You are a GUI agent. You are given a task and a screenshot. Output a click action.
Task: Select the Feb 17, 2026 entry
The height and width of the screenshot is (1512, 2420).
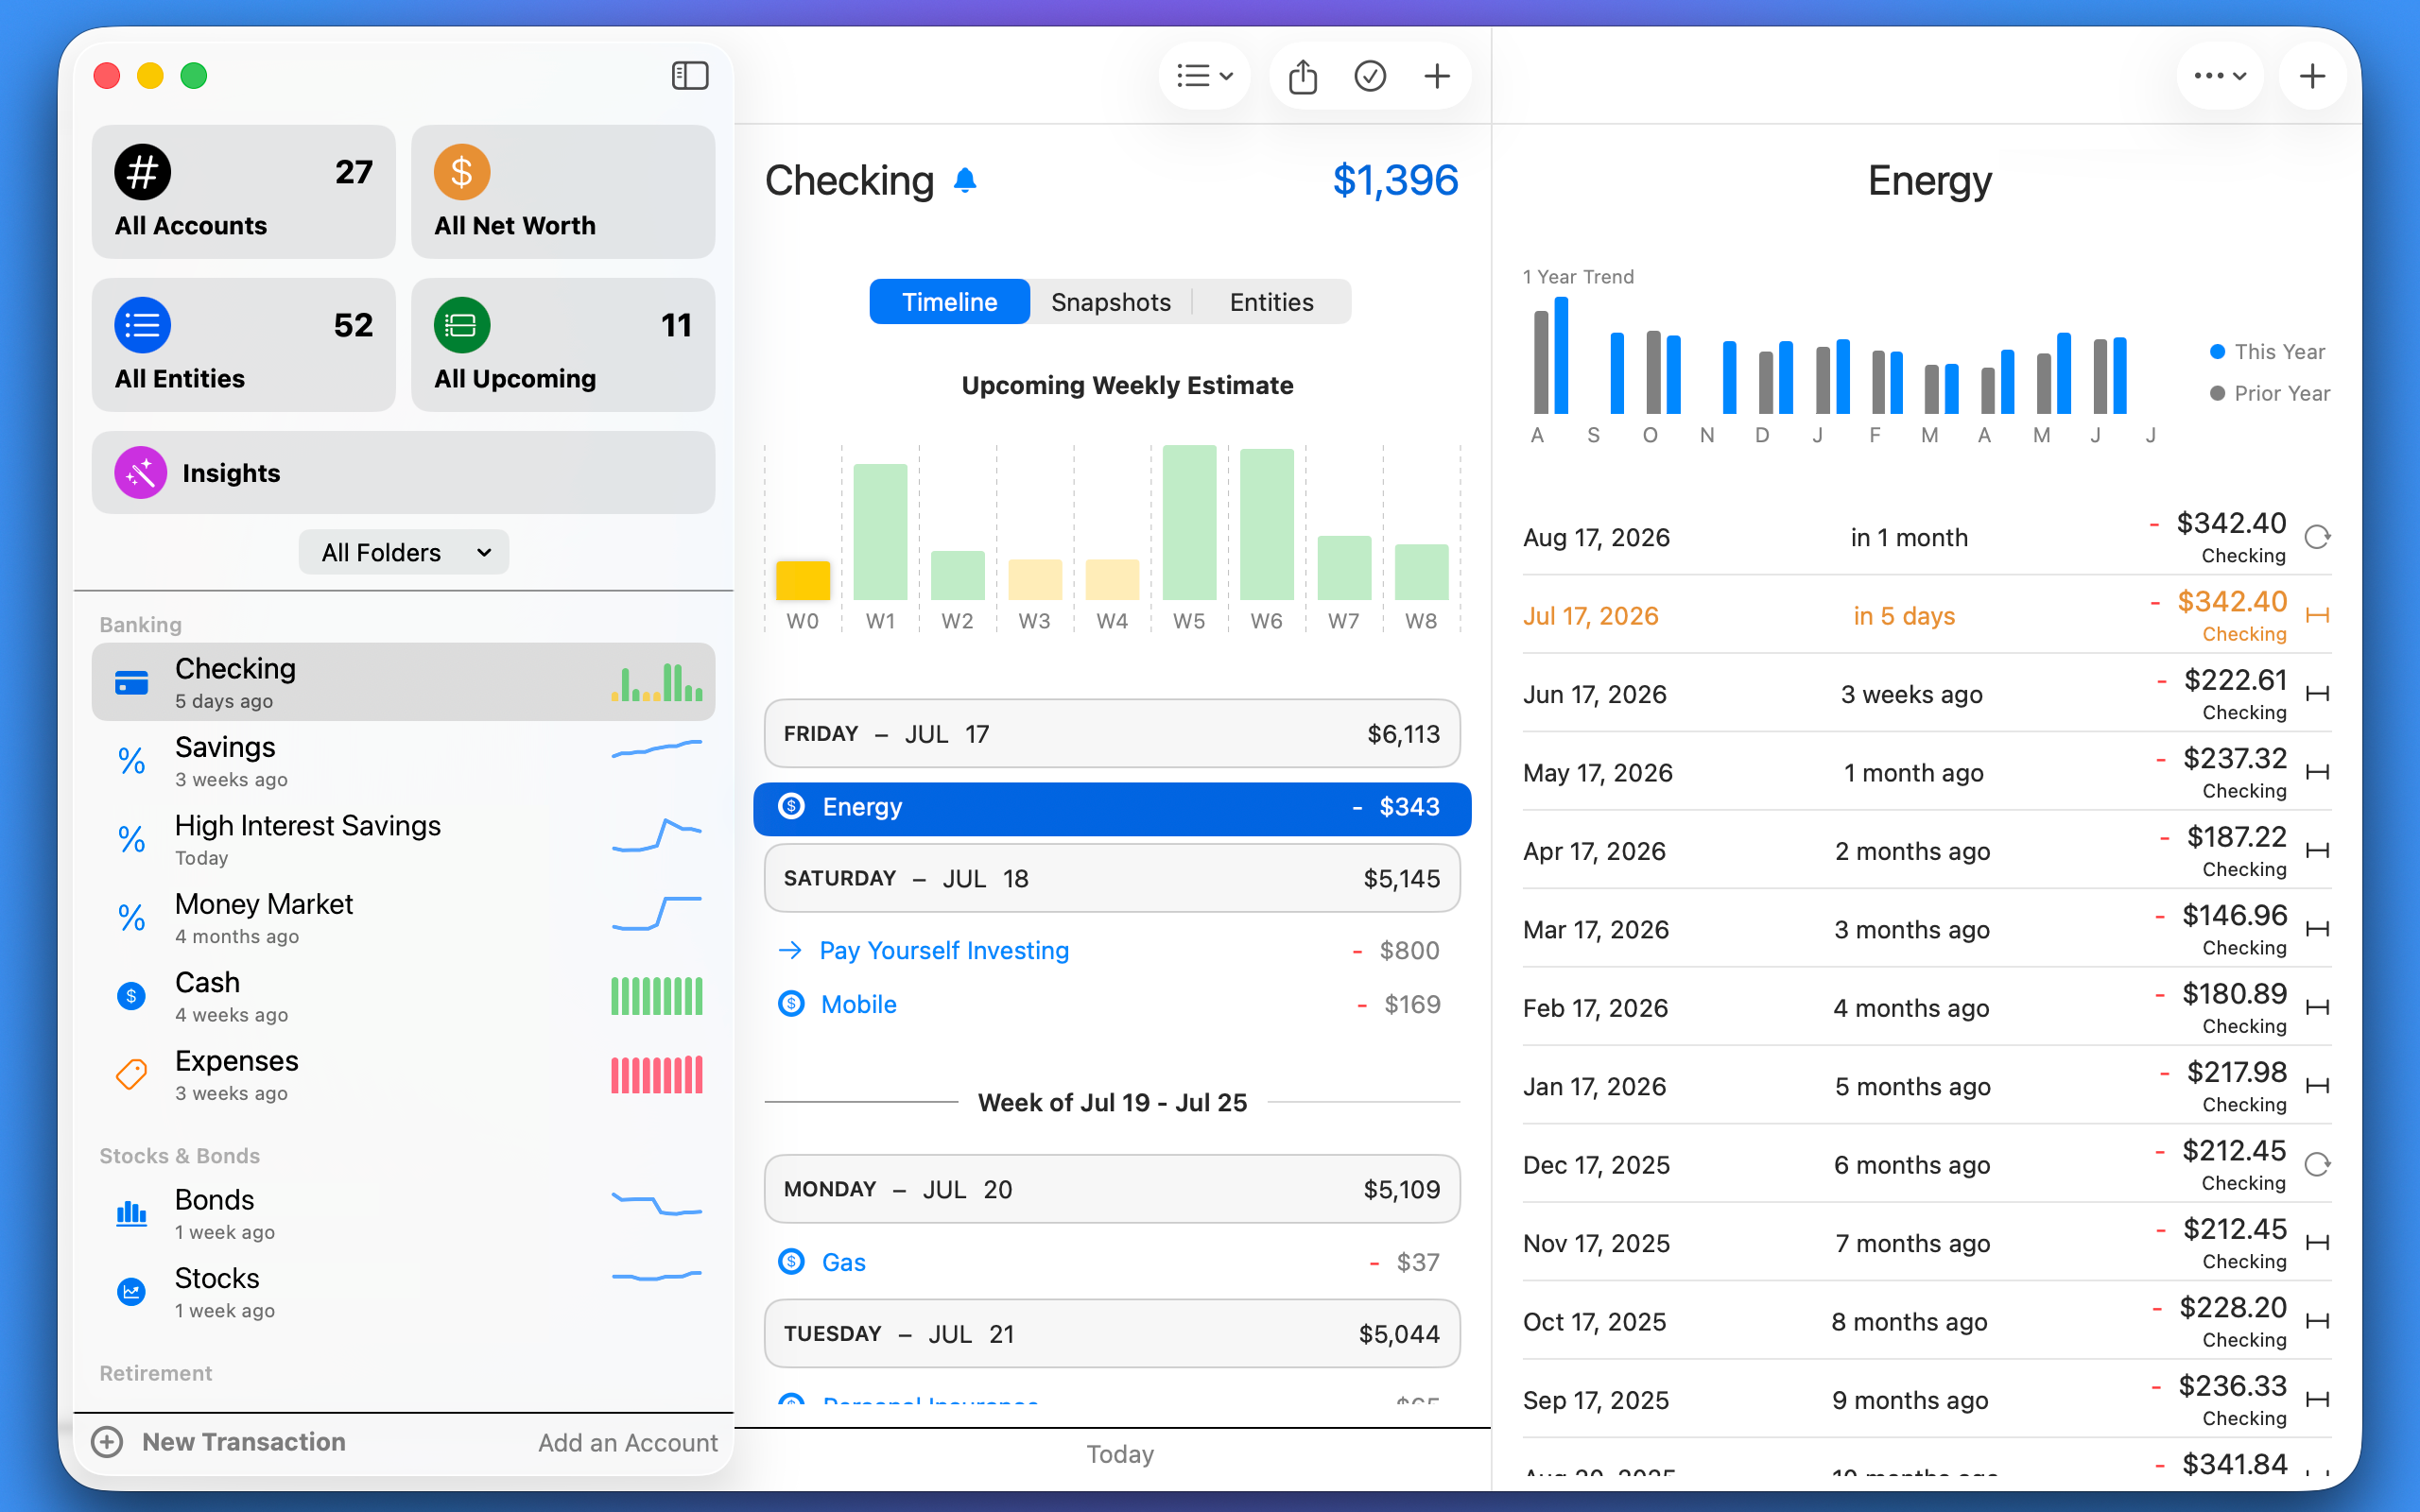point(1926,1008)
